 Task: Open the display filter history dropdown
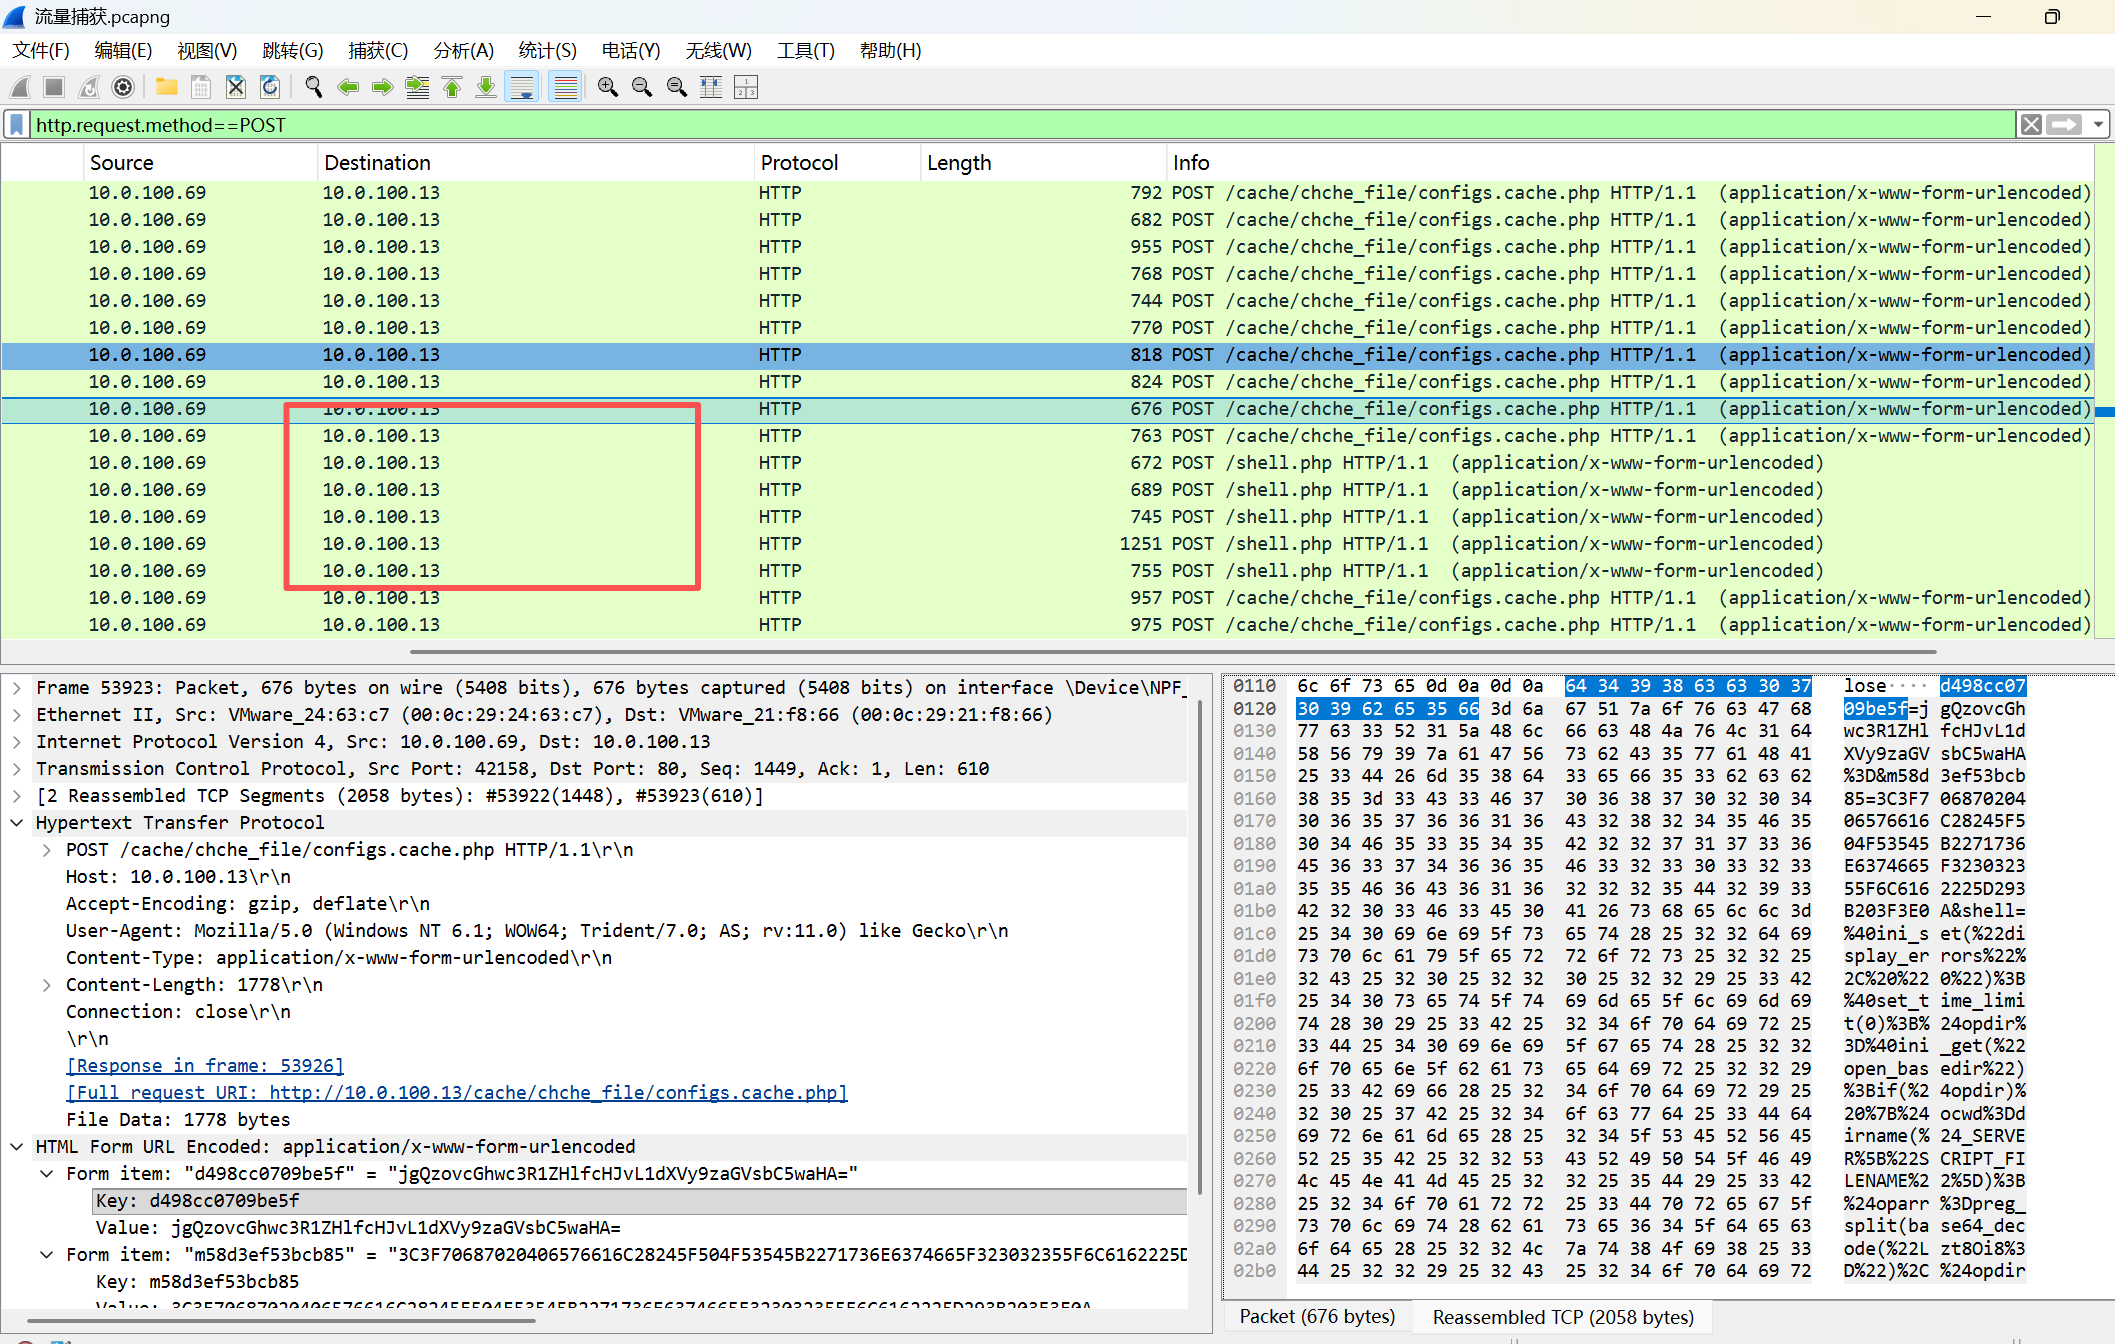click(2098, 125)
